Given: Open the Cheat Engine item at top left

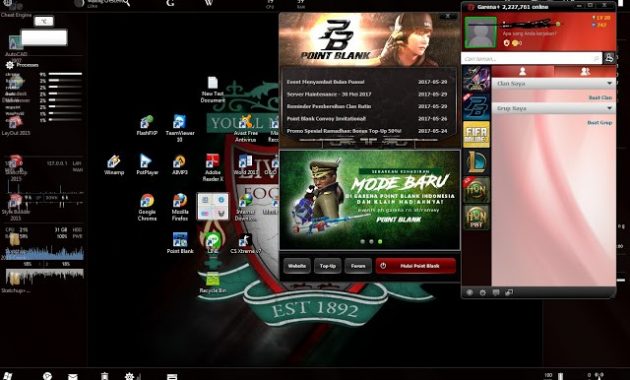Looking at the screenshot, I should point(16,15).
